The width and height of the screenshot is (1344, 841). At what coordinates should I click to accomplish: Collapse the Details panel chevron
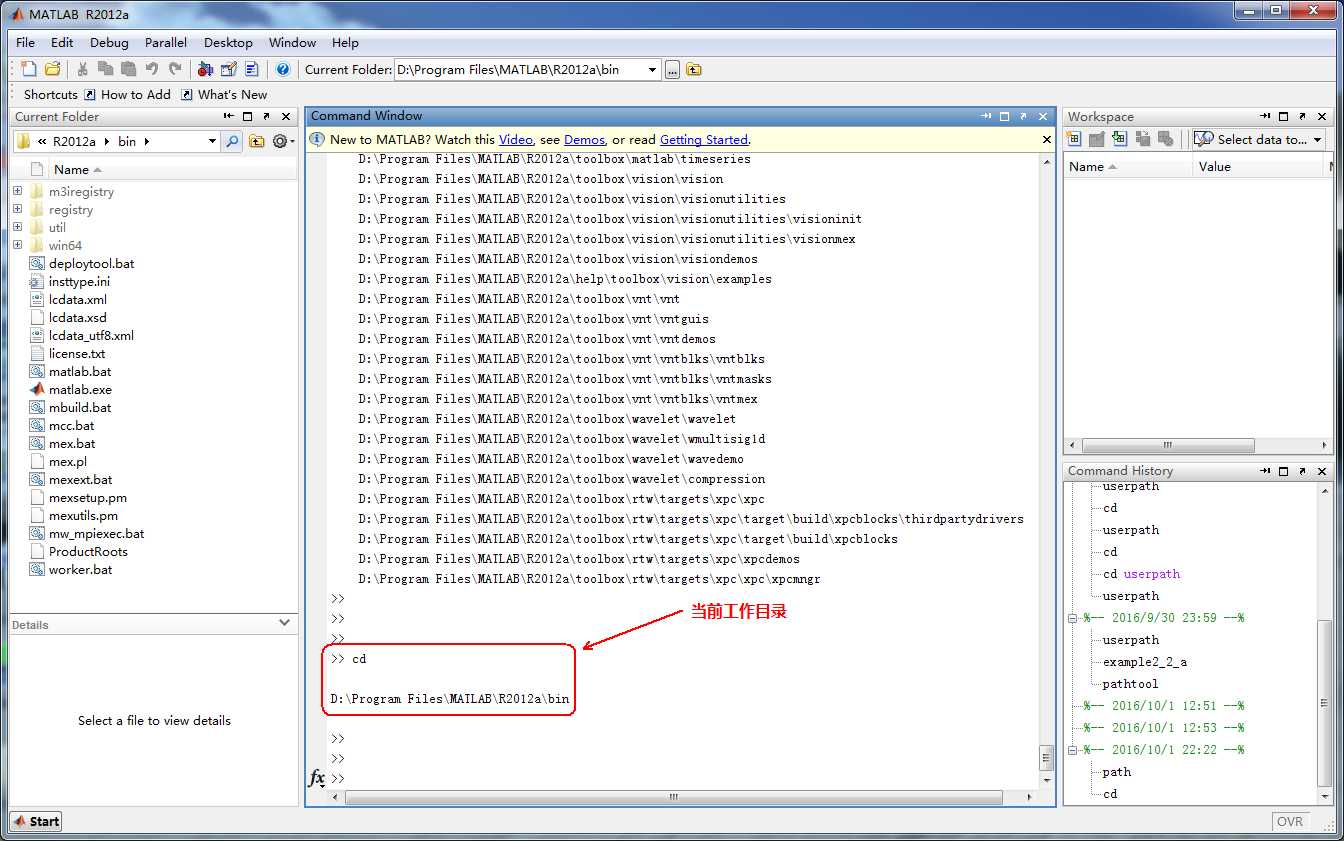pos(285,623)
